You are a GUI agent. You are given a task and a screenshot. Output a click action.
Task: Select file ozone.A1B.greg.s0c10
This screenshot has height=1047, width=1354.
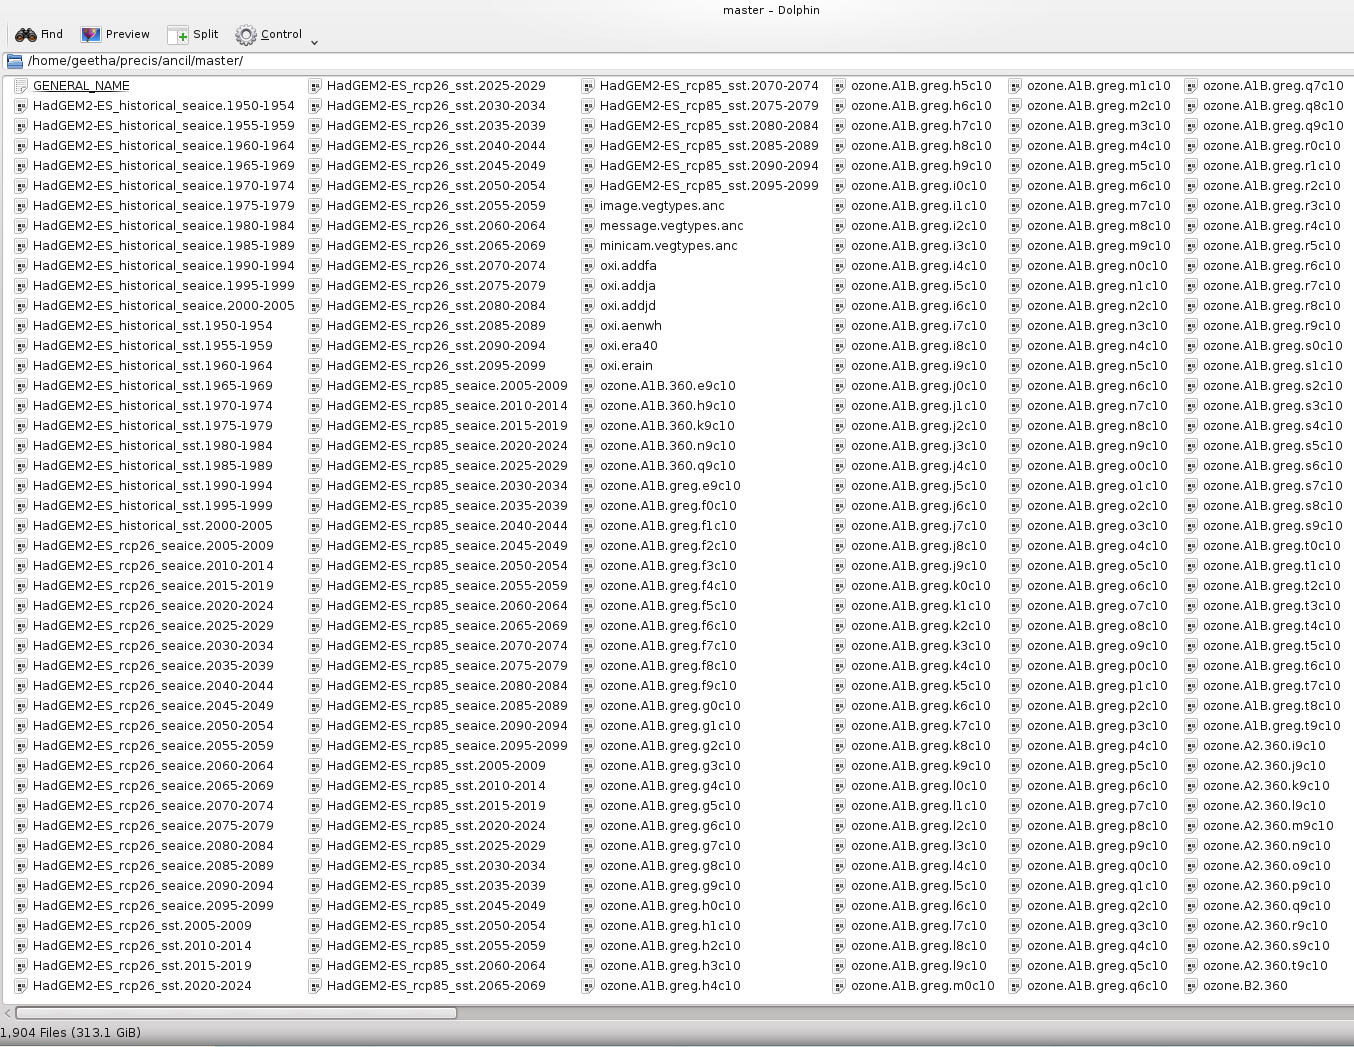(1273, 346)
